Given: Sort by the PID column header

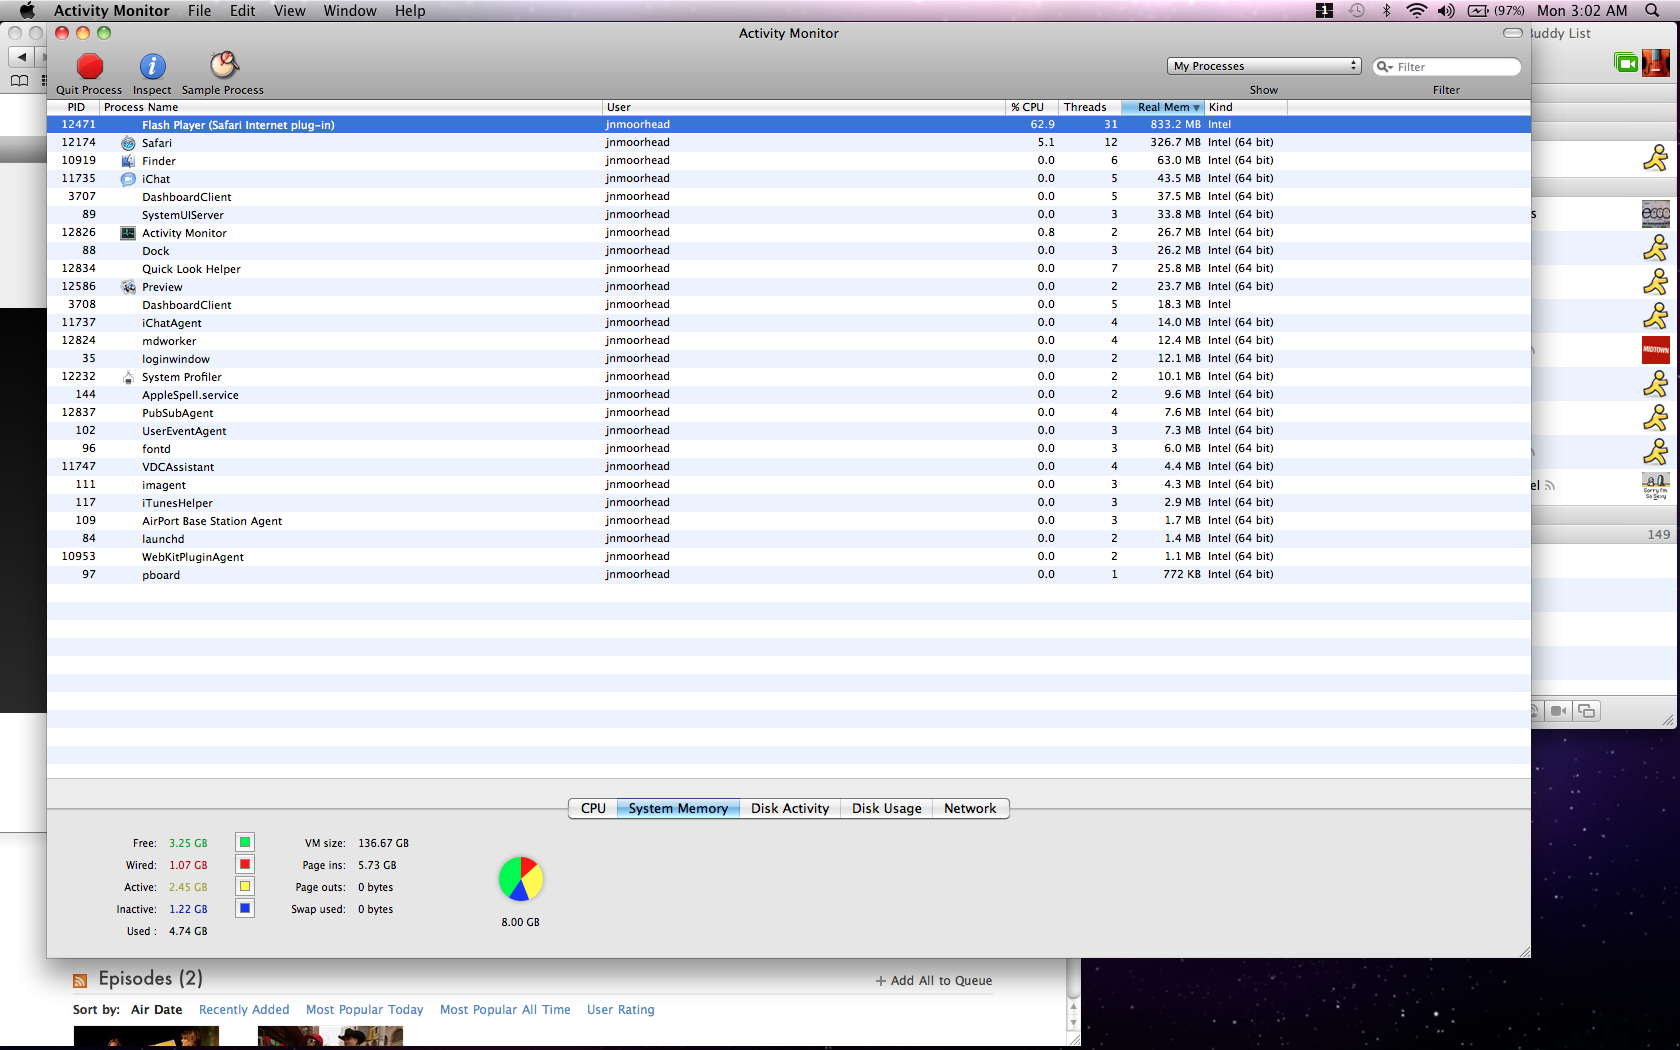Looking at the screenshot, I should click(73, 107).
